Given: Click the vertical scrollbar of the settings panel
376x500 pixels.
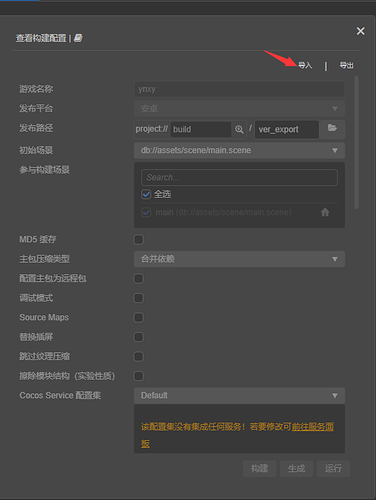Looking at the screenshot, I should click(356, 142).
